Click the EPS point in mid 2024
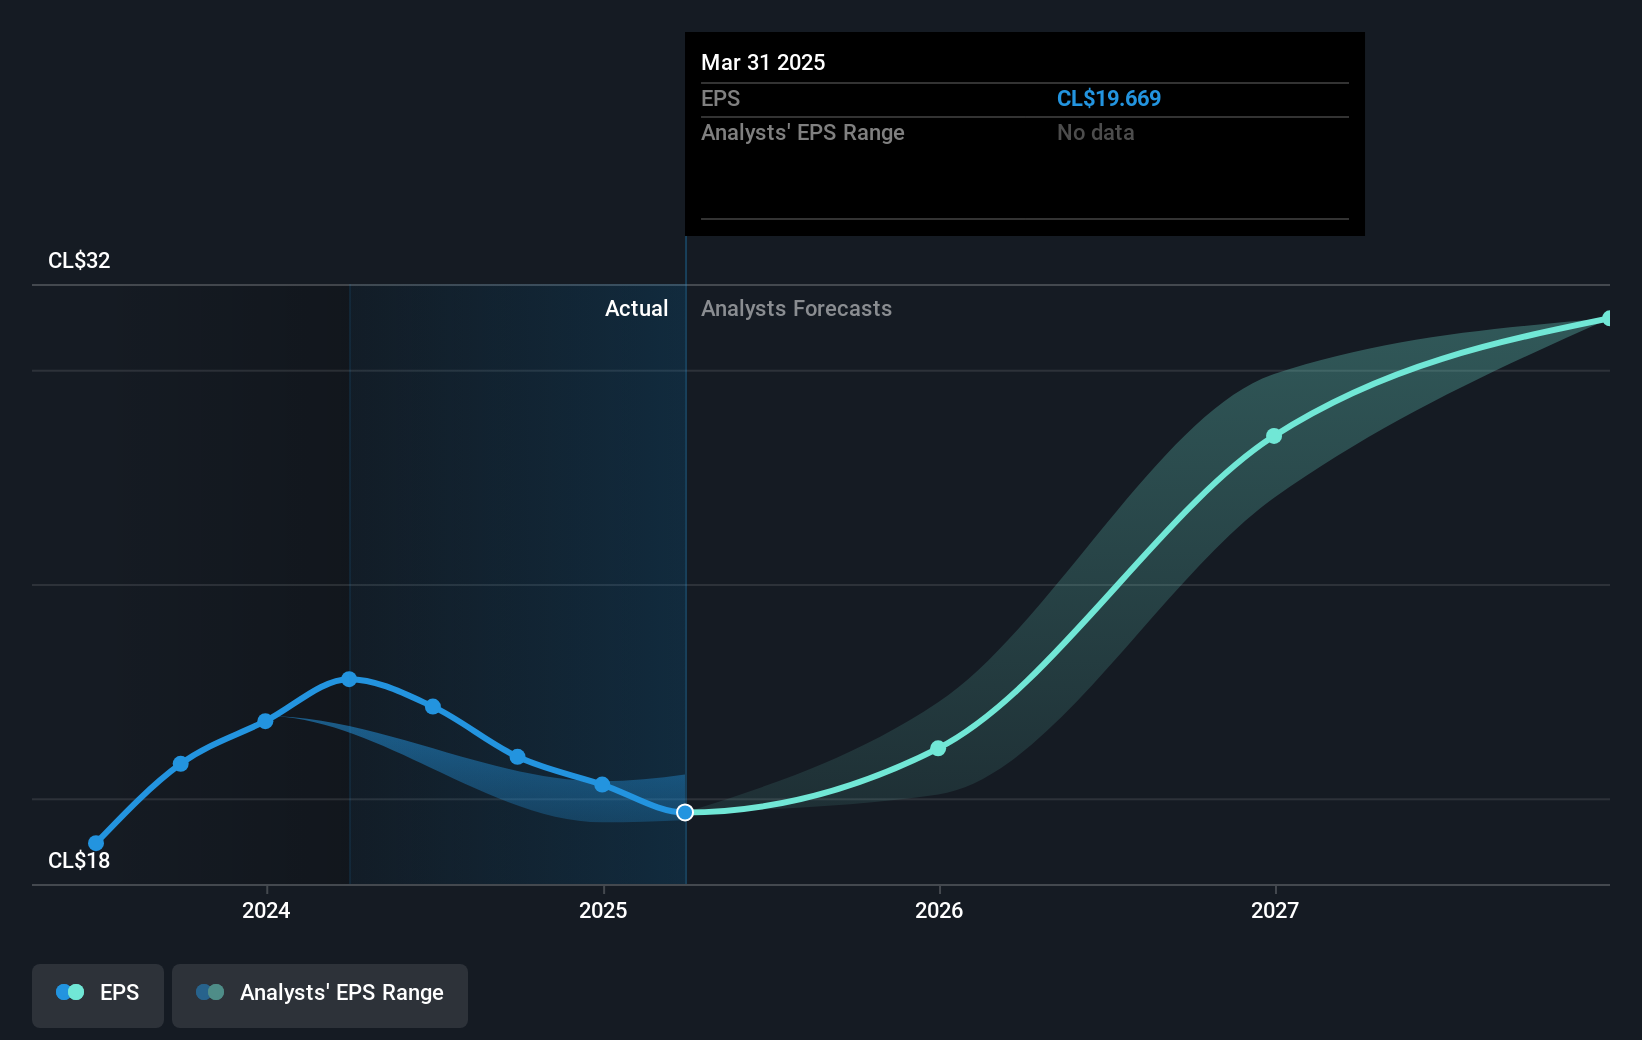 click(433, 706)
